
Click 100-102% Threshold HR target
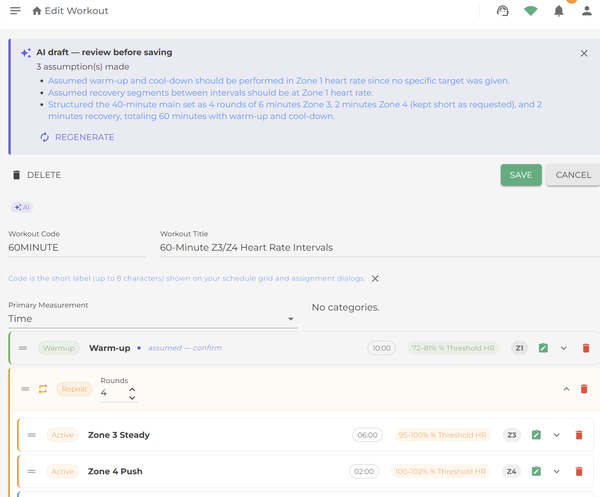(x=440, y=471)
